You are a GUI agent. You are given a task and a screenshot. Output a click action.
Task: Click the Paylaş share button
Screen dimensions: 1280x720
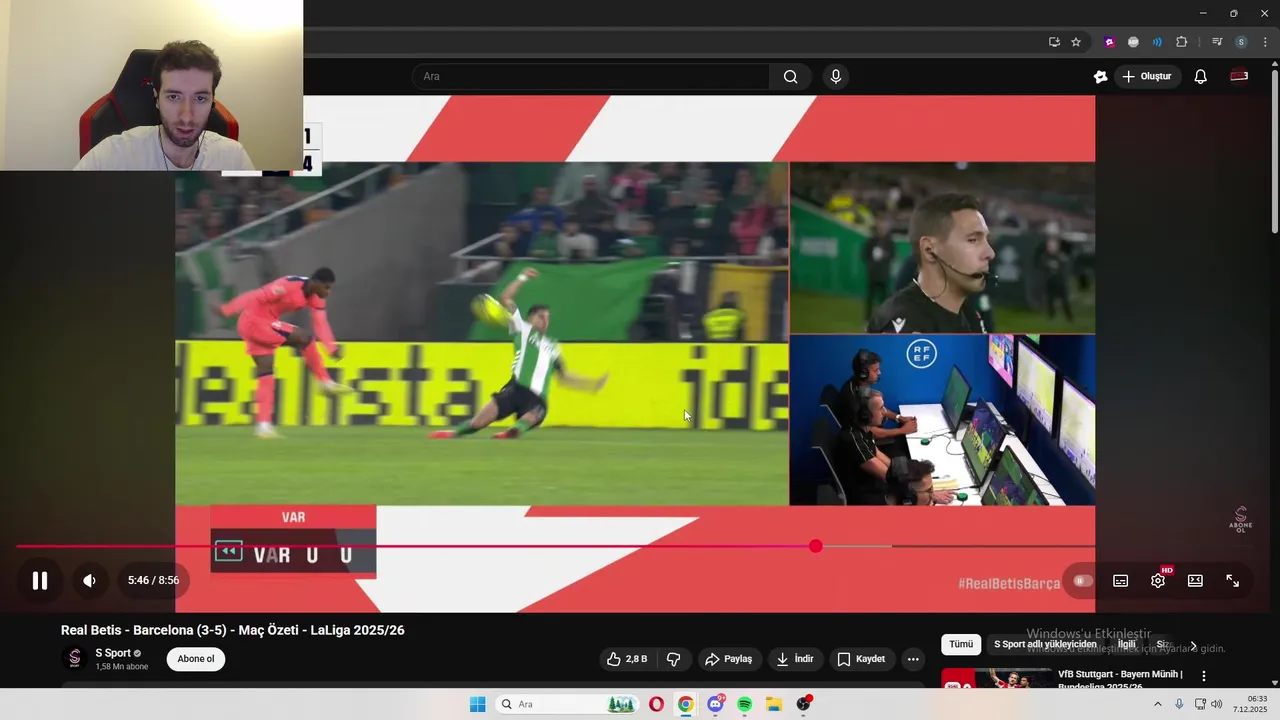(728, 659)
